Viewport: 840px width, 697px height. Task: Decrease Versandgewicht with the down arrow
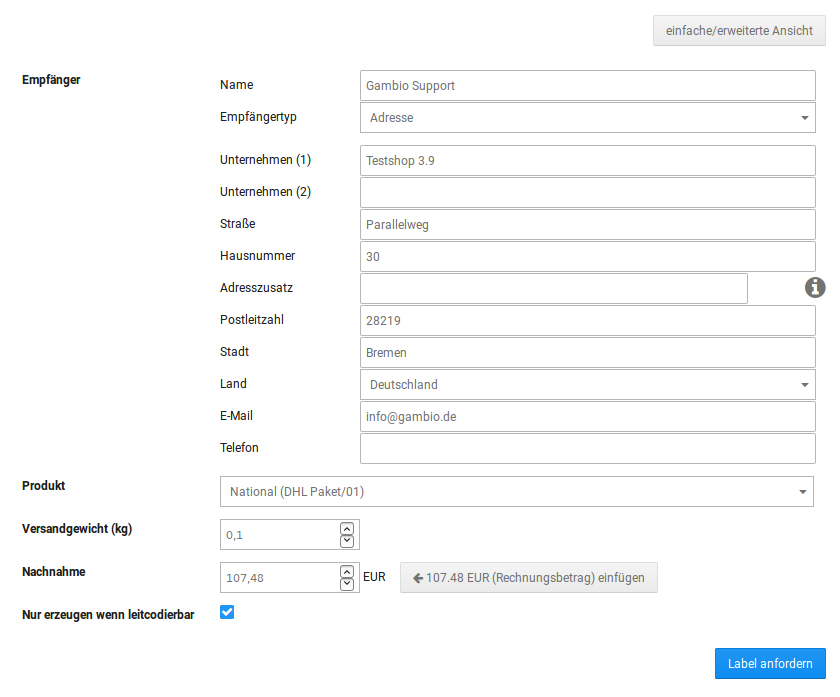347,541
